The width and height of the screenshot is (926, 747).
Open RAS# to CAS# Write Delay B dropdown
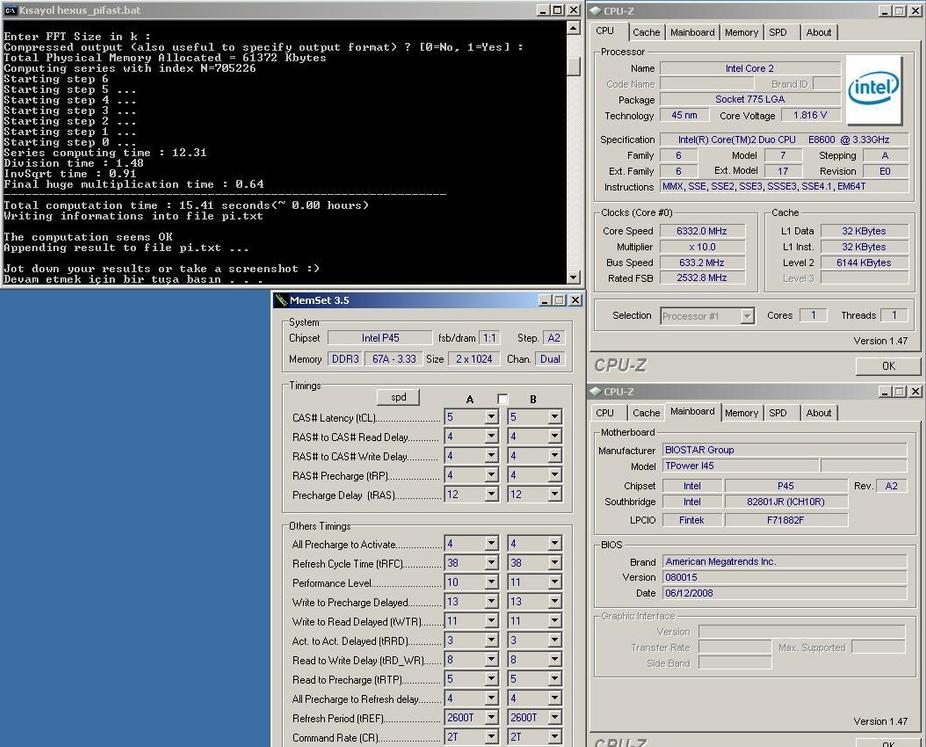point(554,456)
